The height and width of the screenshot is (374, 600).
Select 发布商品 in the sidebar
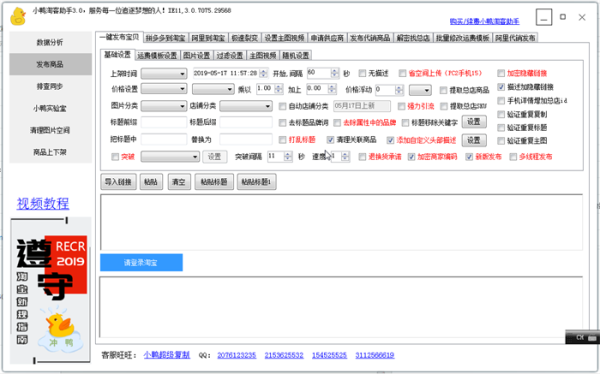(x=50, y=64)
